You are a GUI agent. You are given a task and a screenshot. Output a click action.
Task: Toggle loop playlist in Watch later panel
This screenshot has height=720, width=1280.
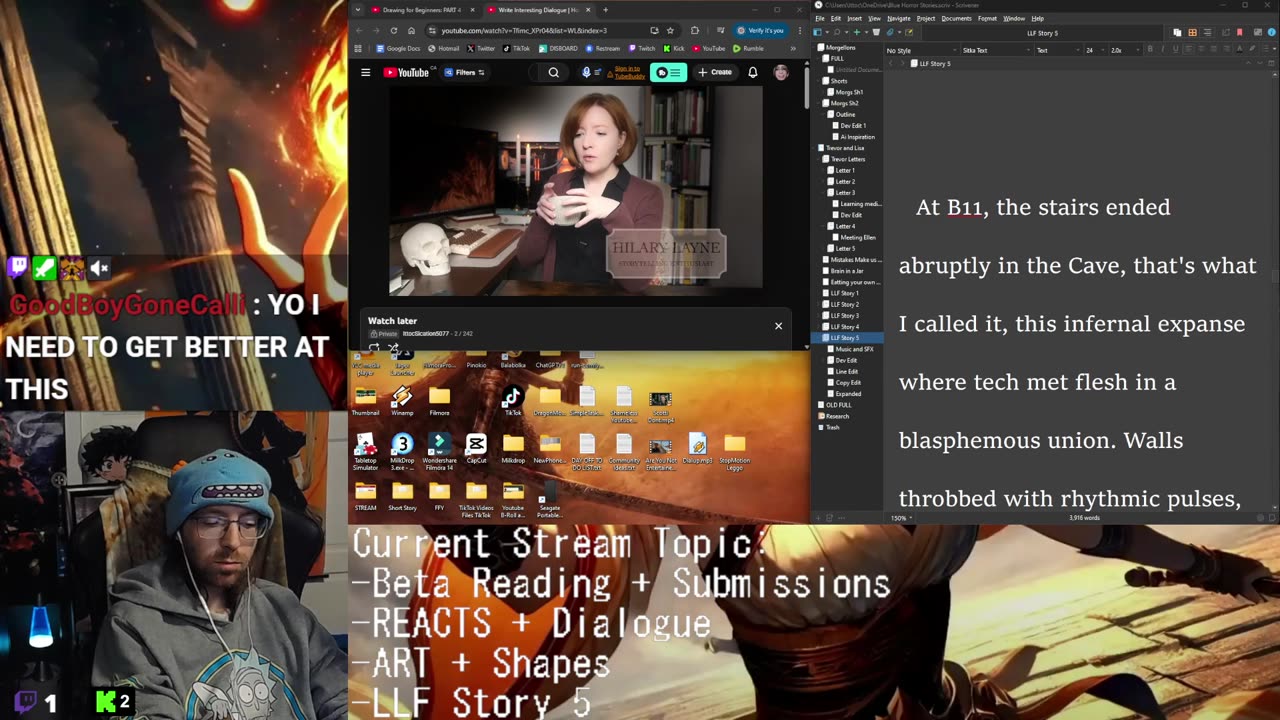point(374,348)
